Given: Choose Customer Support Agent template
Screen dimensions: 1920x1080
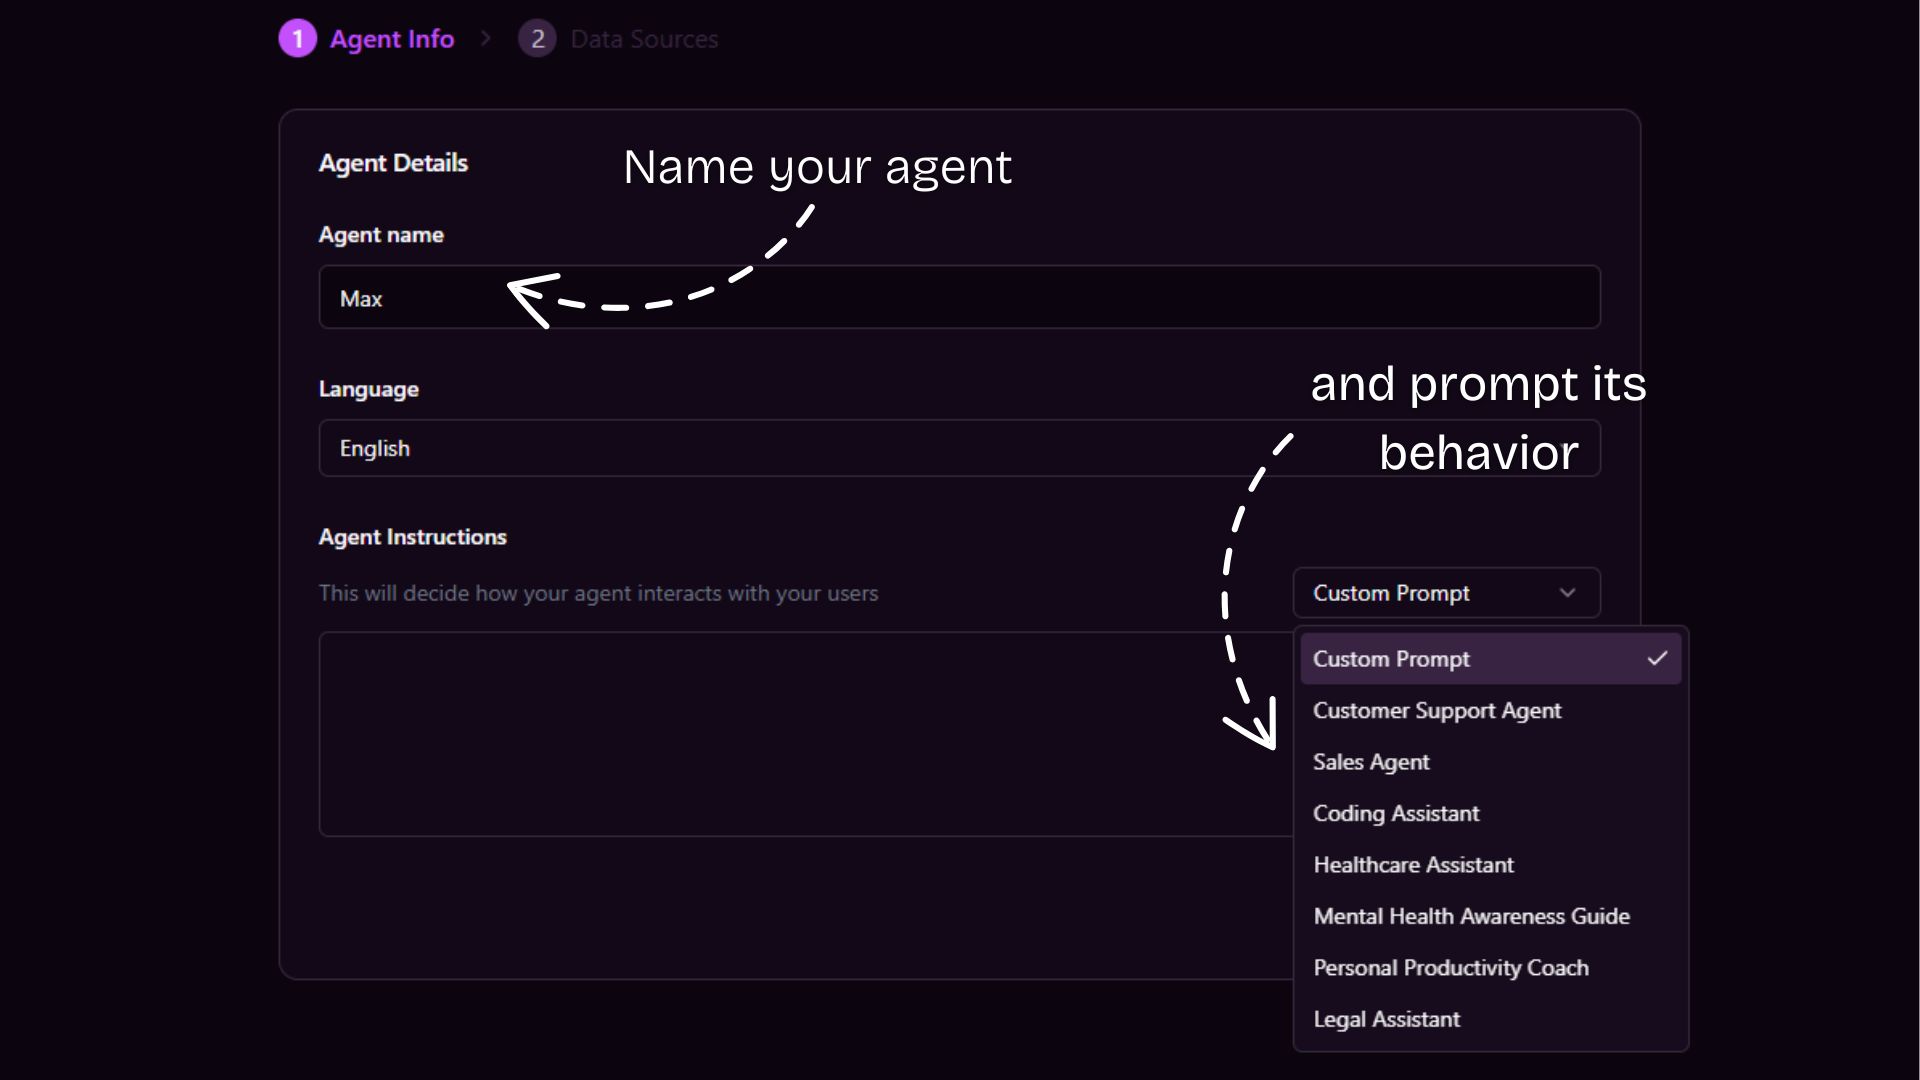Looking at the screenshot, I should [x=1436, y=710].
